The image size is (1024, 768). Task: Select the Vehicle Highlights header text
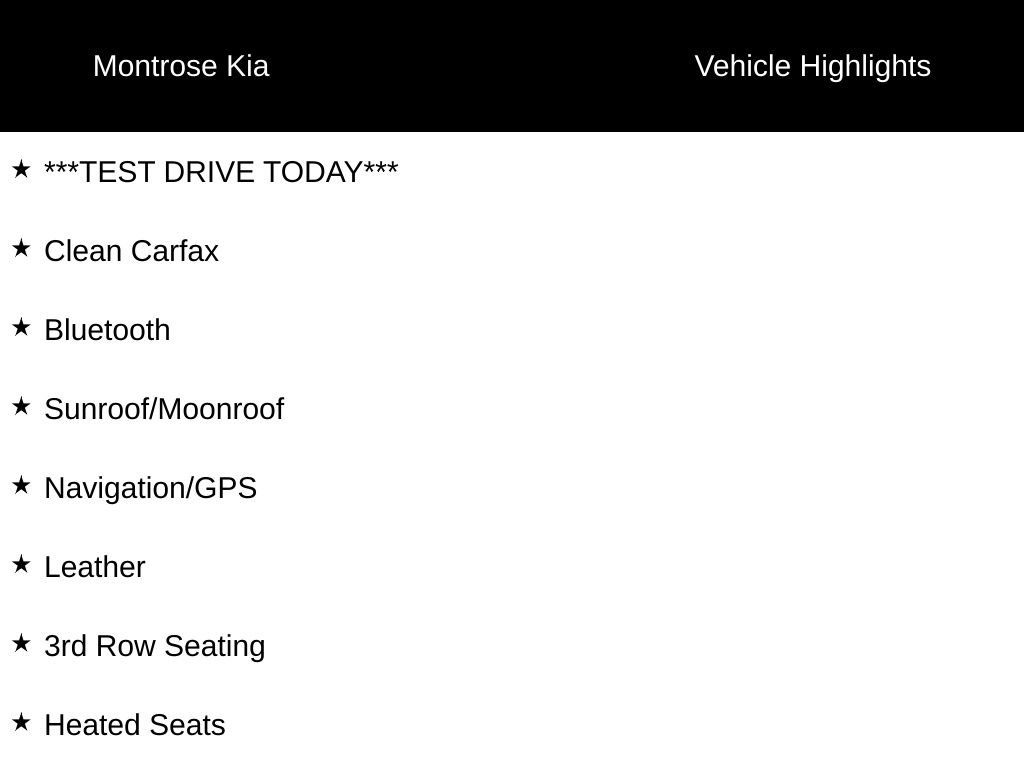pos(812,66)
